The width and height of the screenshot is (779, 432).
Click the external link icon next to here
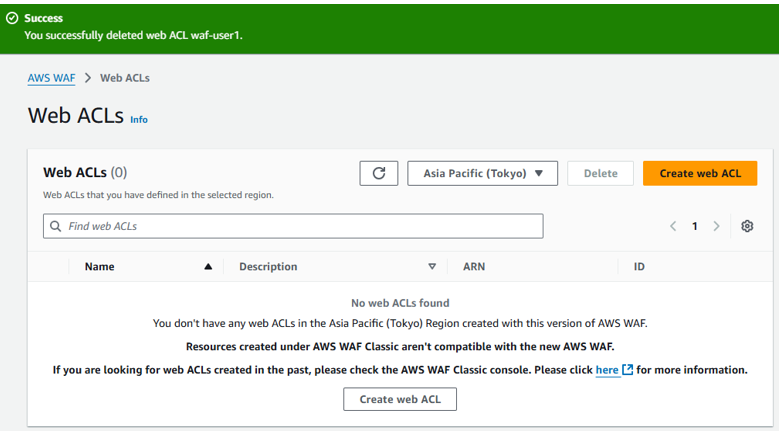627,370
